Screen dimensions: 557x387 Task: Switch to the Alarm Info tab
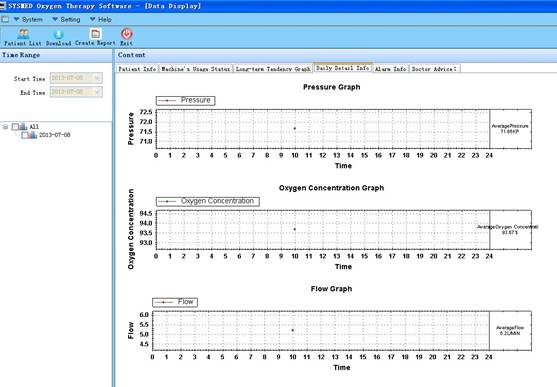click(390, 69)
